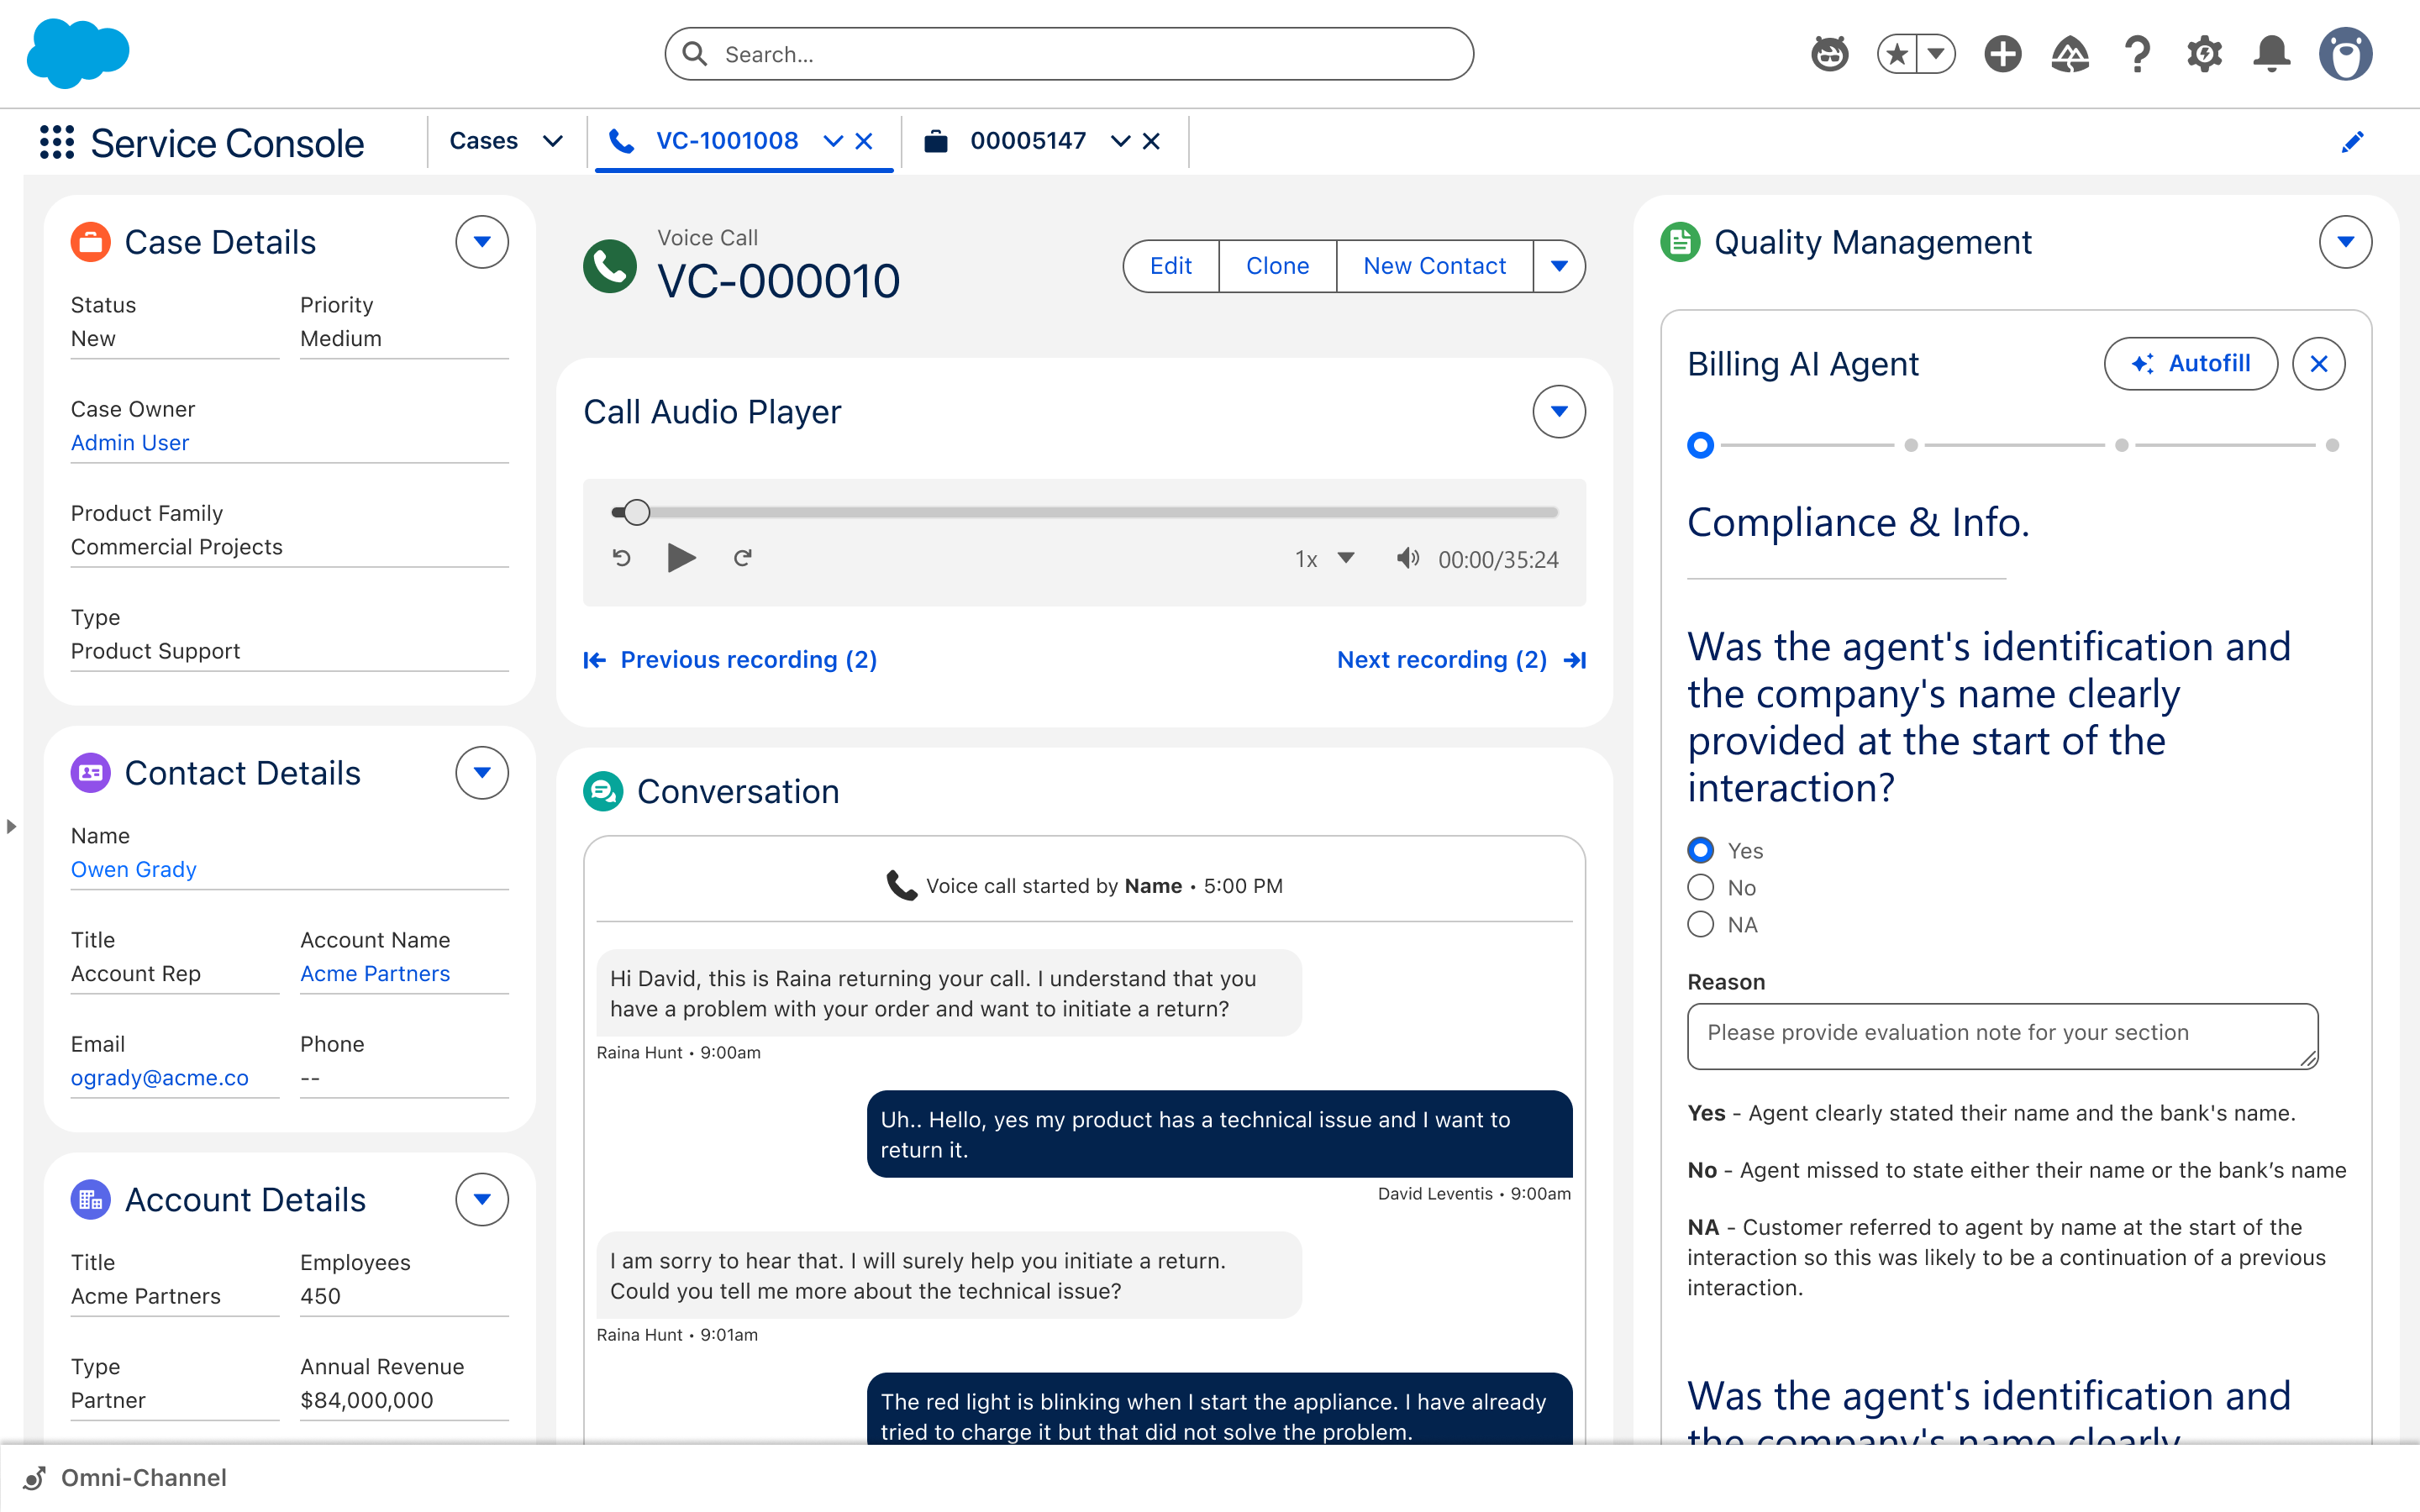View notifications bell
2420x1512 pixels.
tap(2271, 54)
